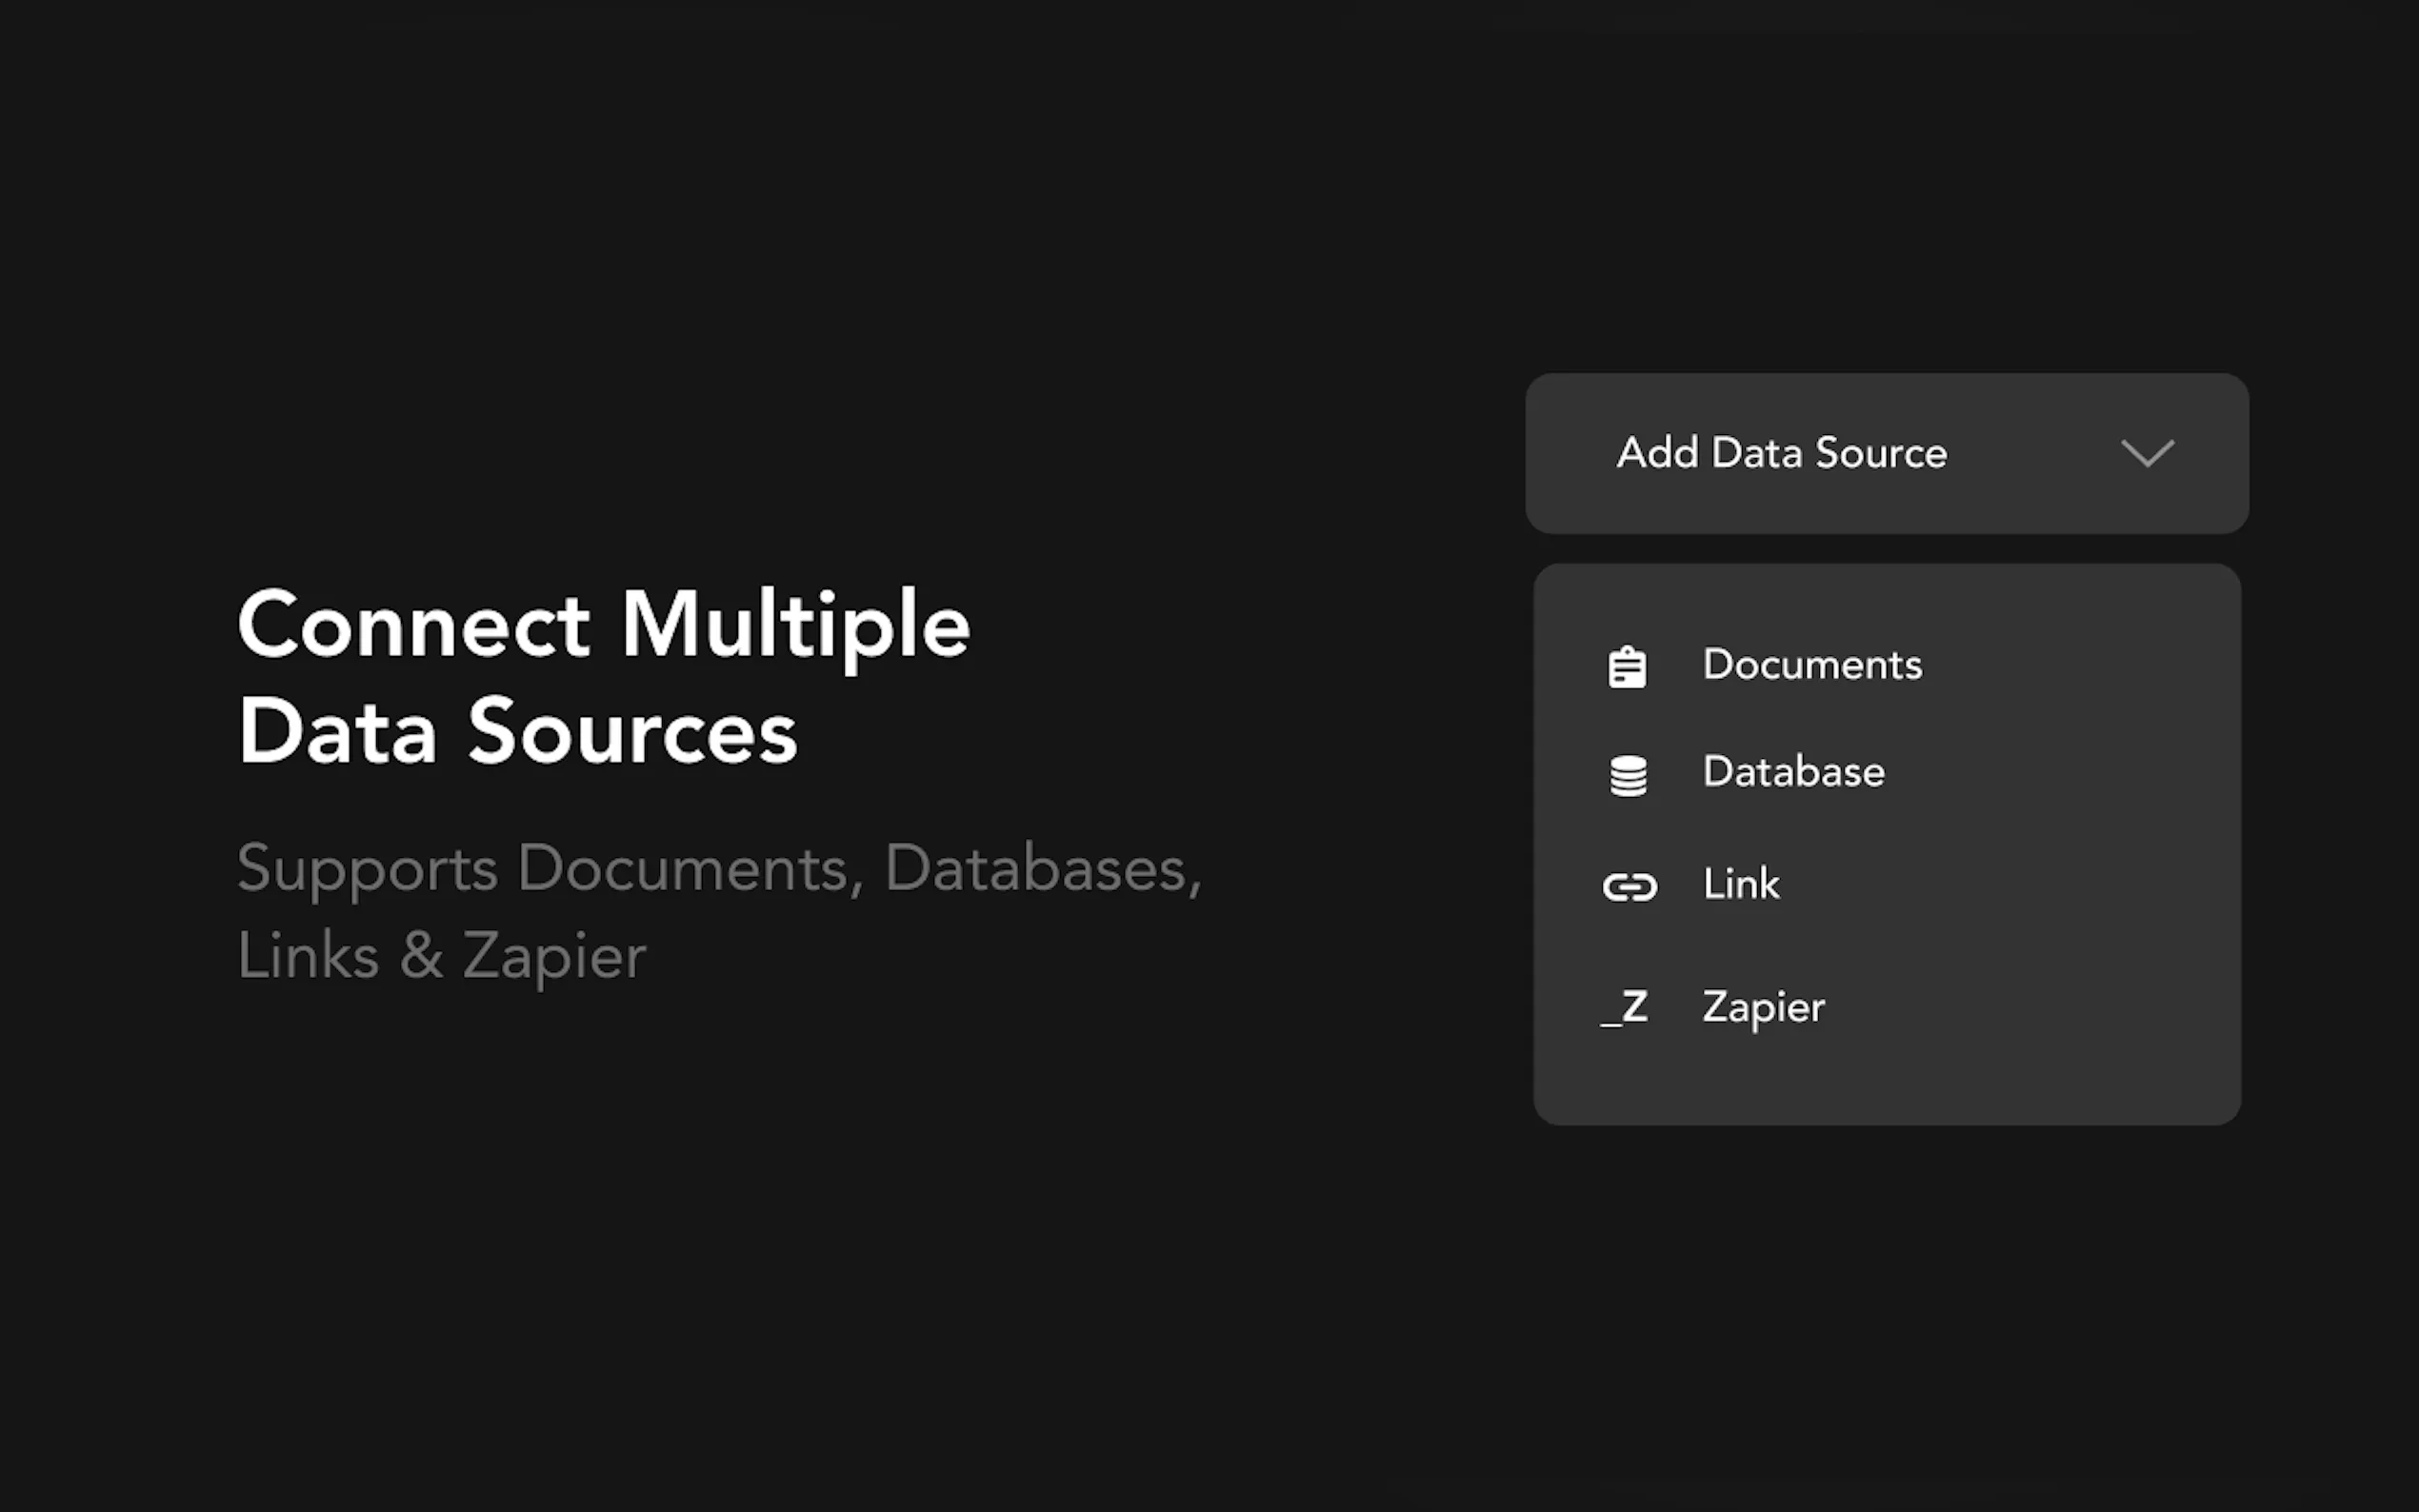The width and height of the screenshot is (2419, 1512).
Task: Expand the Add Data Source chevron arrow
Action: point(2147,453)
